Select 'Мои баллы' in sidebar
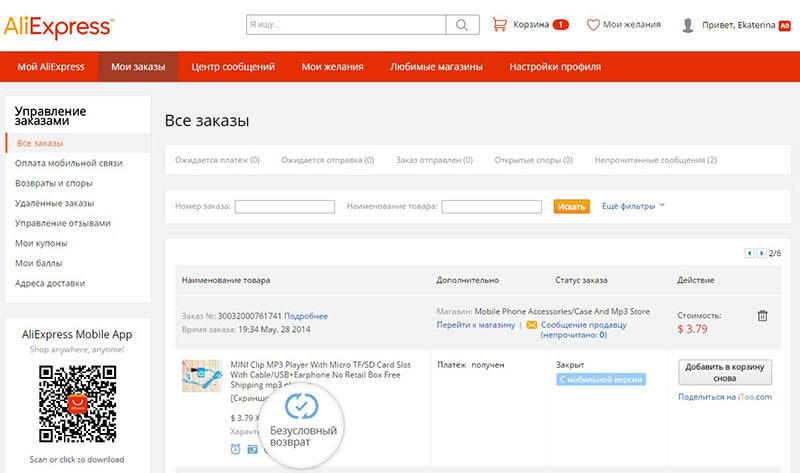This screenshot has width=800, height=473. pyautogui.click(x=39, y=263)
